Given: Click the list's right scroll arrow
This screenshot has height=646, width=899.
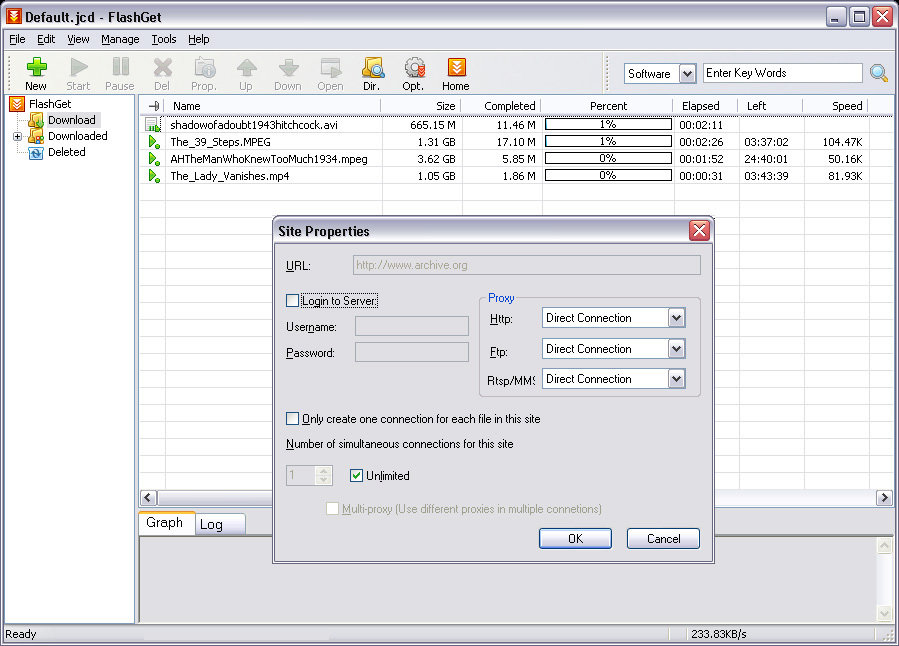Looking at the screenshot, I should point(884,498).
